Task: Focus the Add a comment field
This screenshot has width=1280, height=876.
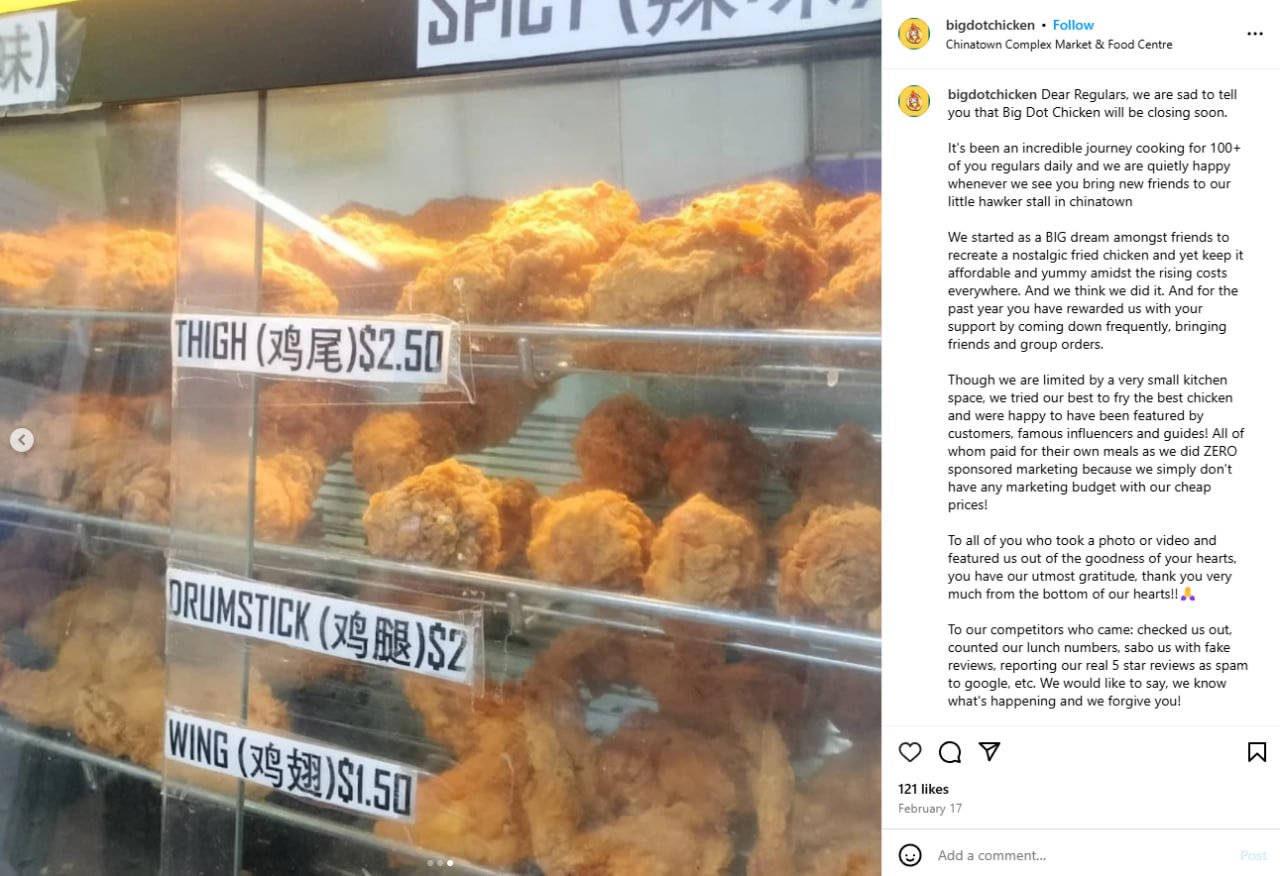Action: [x=1080, y=855]
